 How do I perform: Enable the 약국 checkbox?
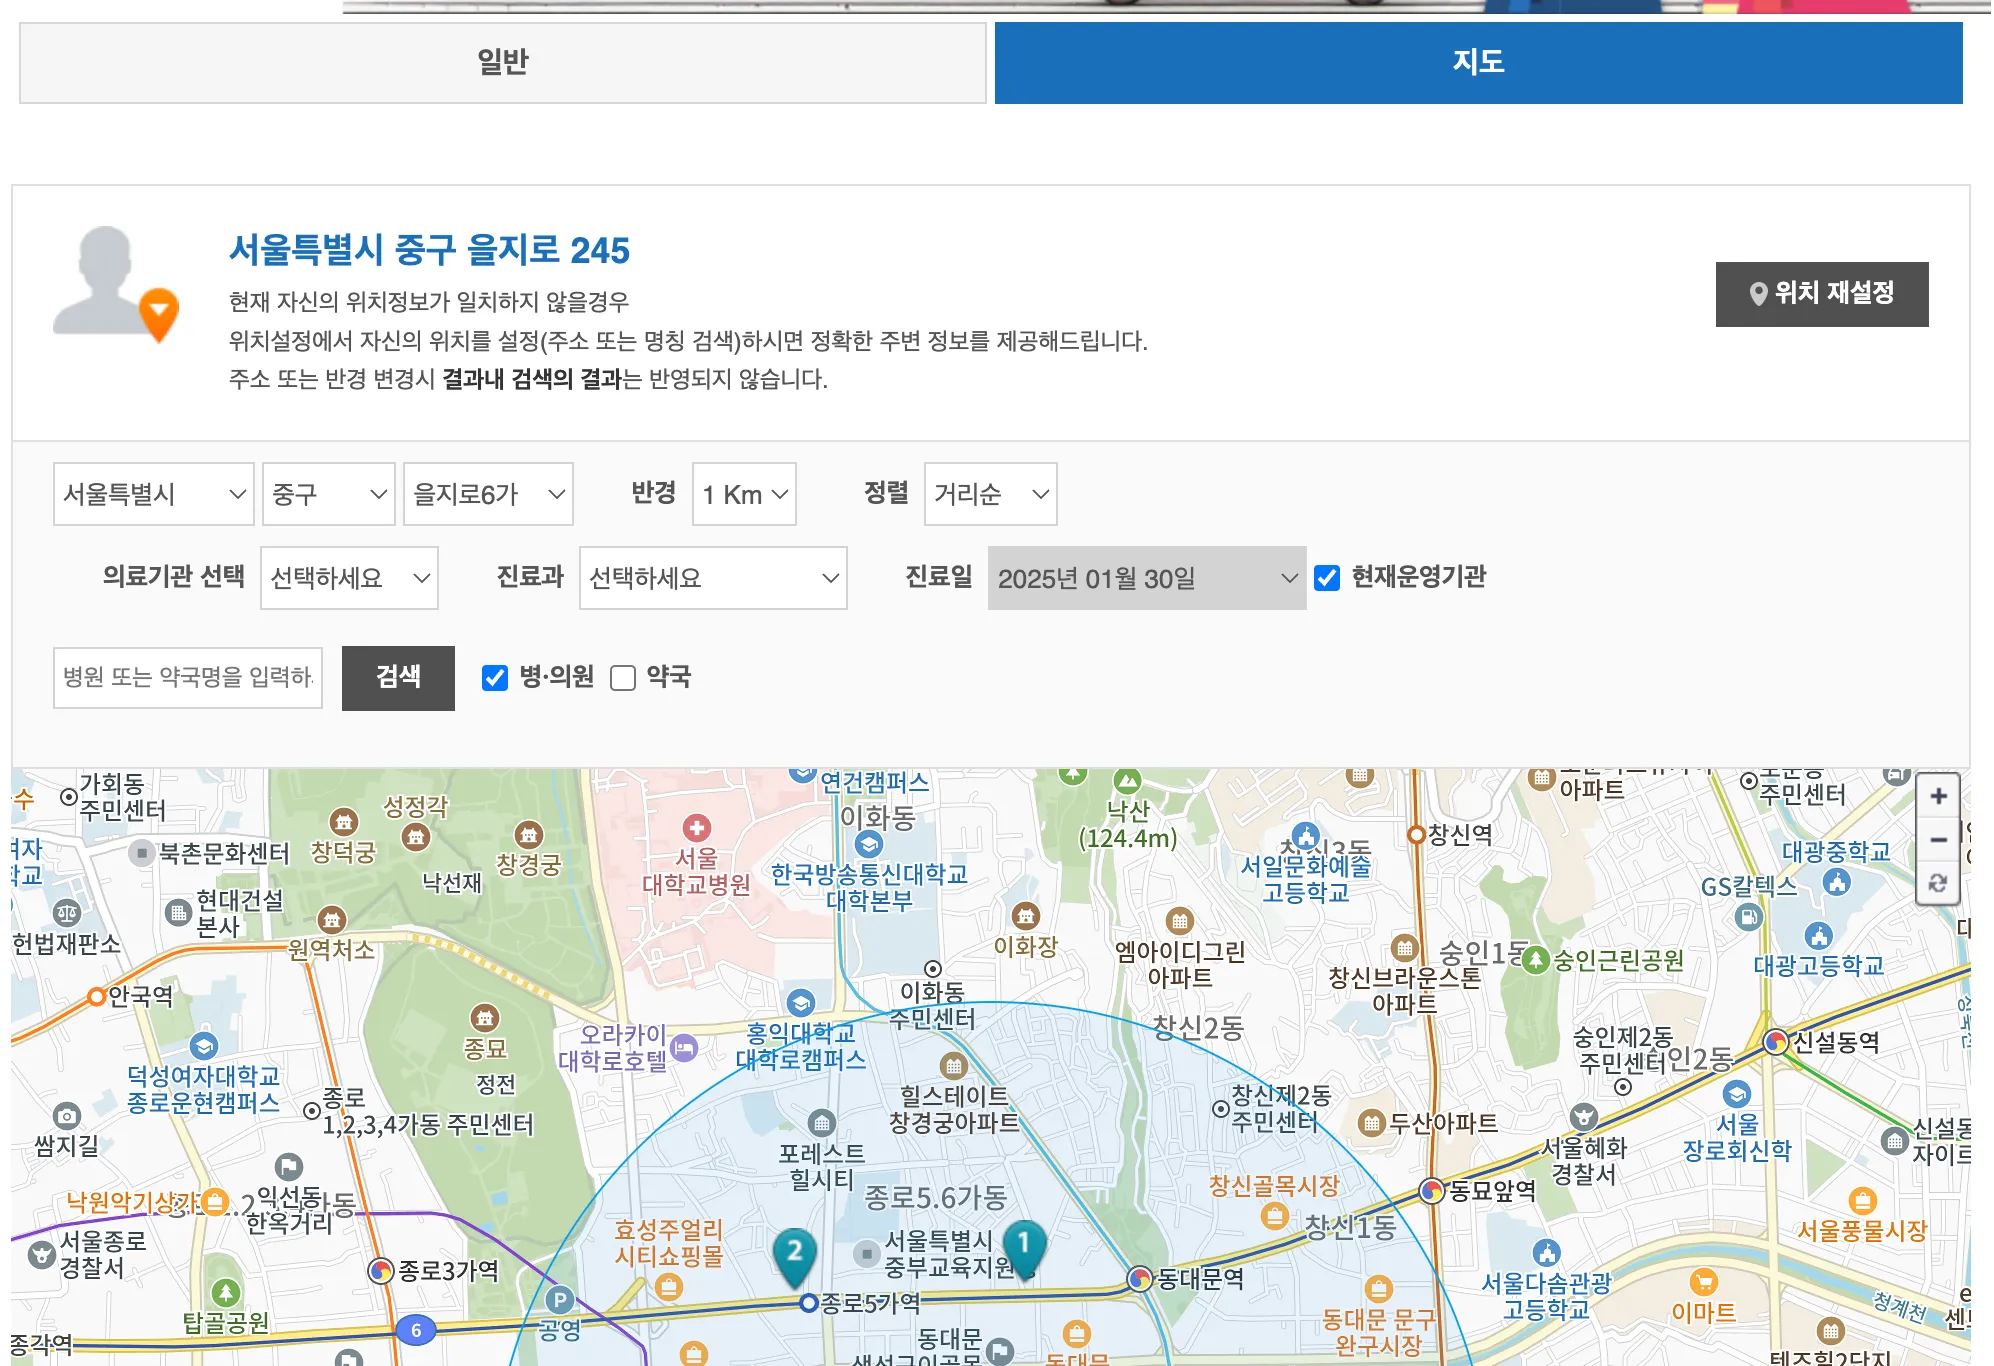(623, 678)
